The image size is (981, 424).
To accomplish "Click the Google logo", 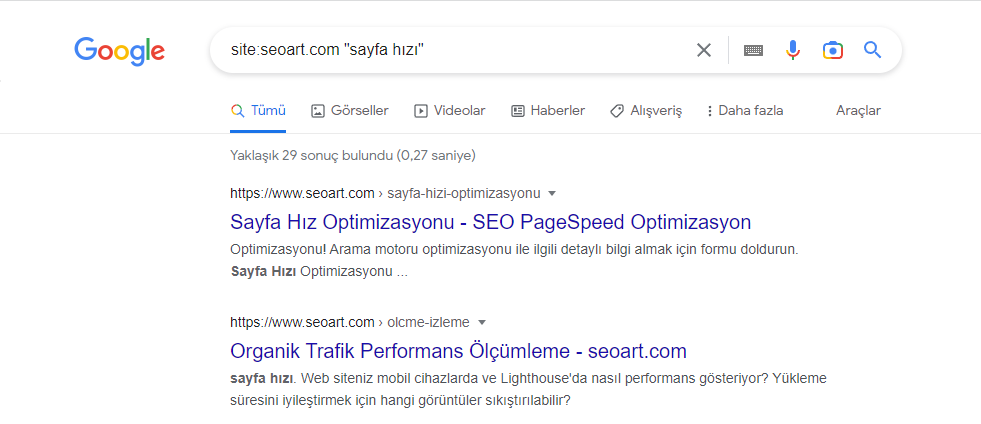I will 119,51.
